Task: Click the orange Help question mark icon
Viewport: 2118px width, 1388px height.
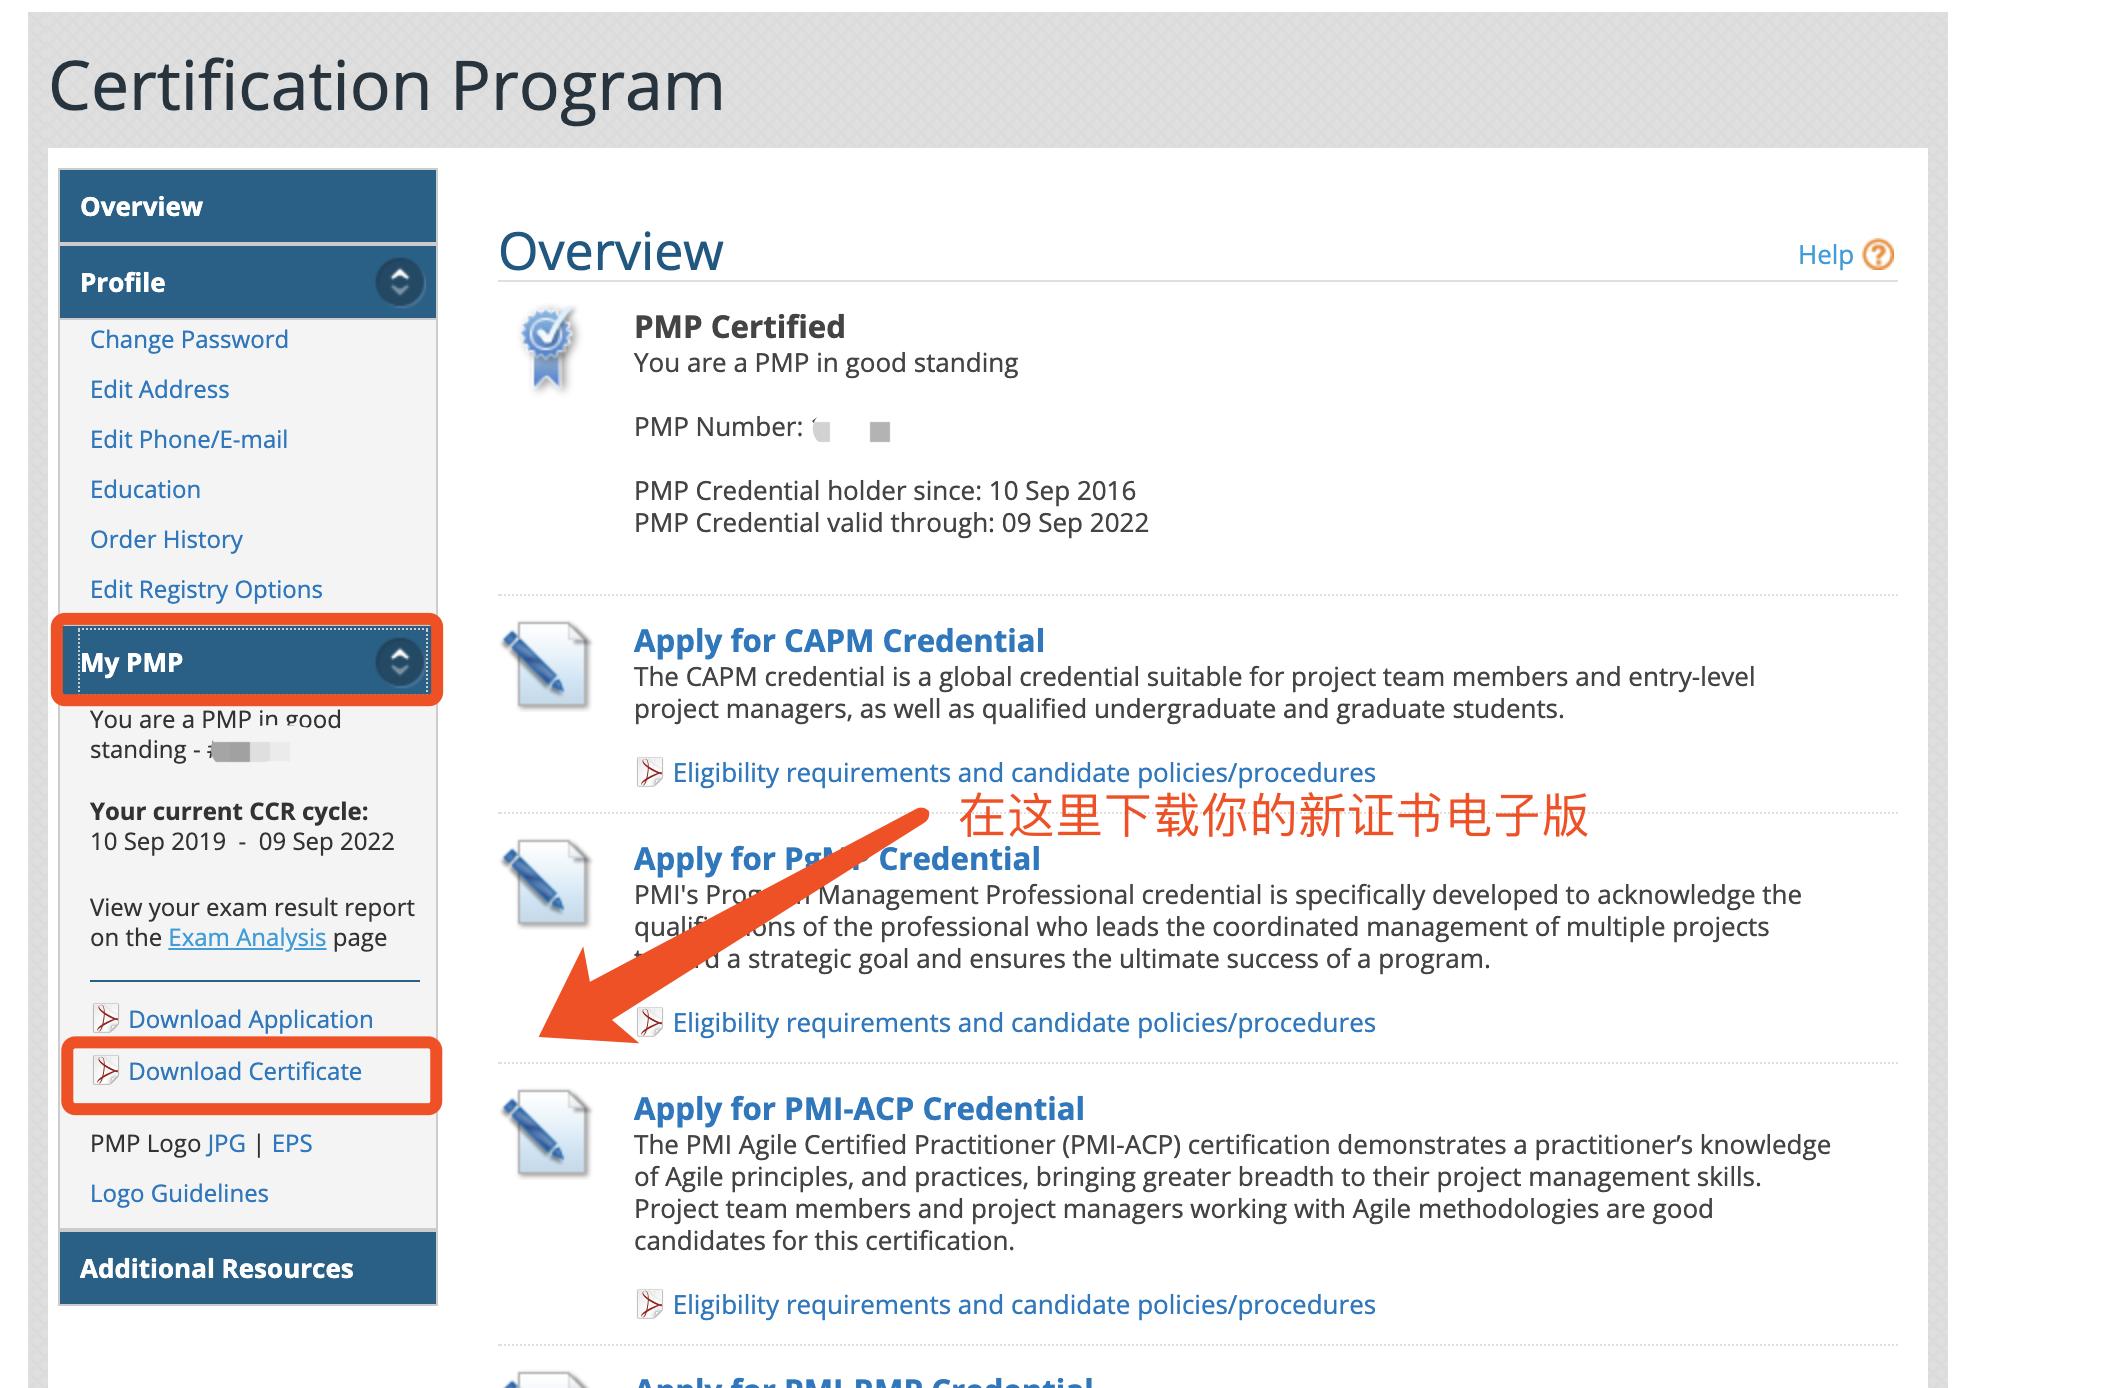Action: coord(1878,255)
